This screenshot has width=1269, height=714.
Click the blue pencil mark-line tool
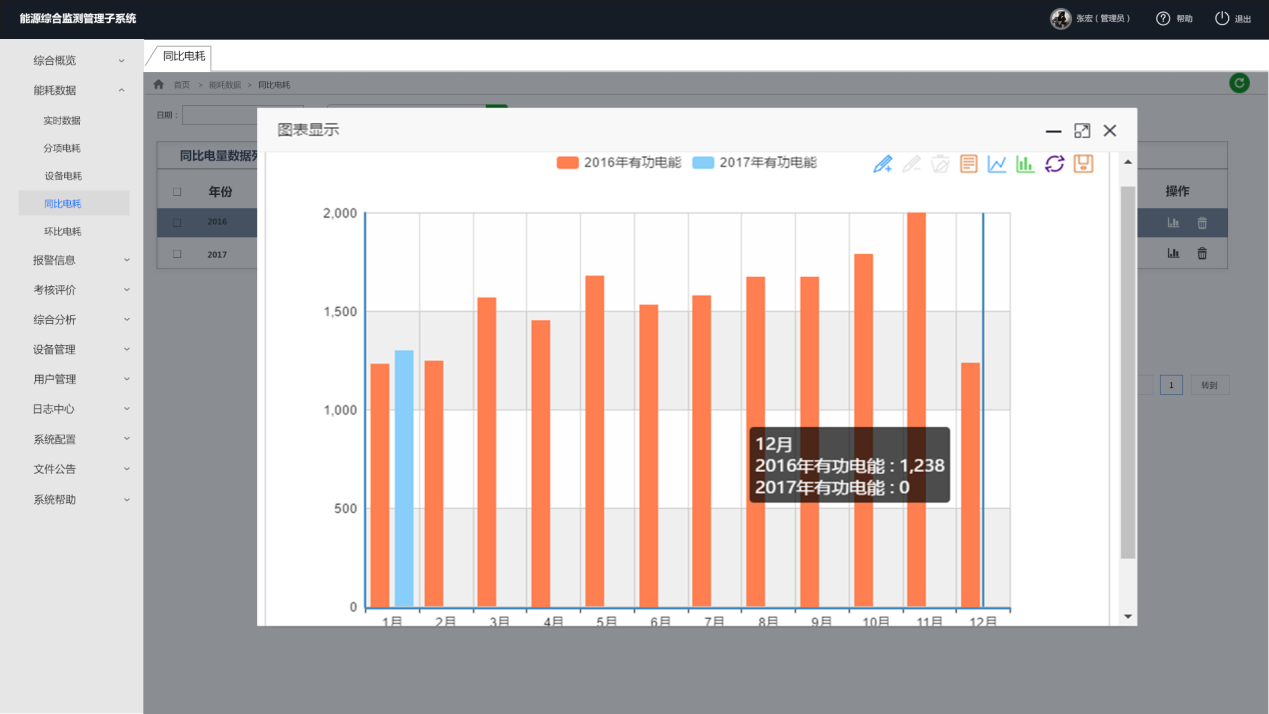click(882, 164)
